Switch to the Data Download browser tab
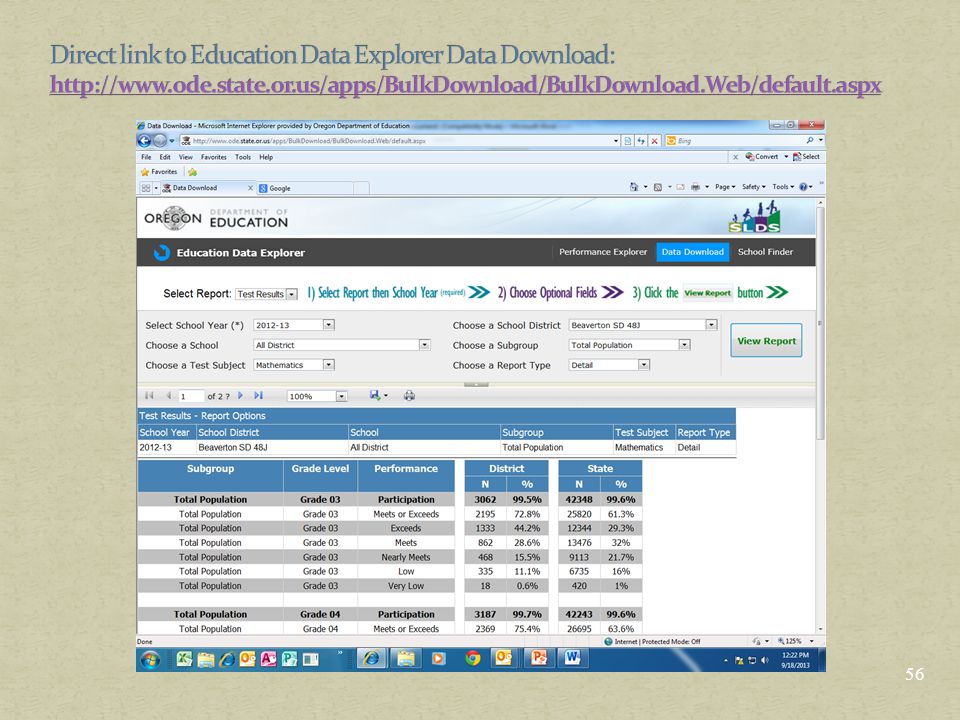Viewport: 960px width, 720px height. (x=208, y=188)
